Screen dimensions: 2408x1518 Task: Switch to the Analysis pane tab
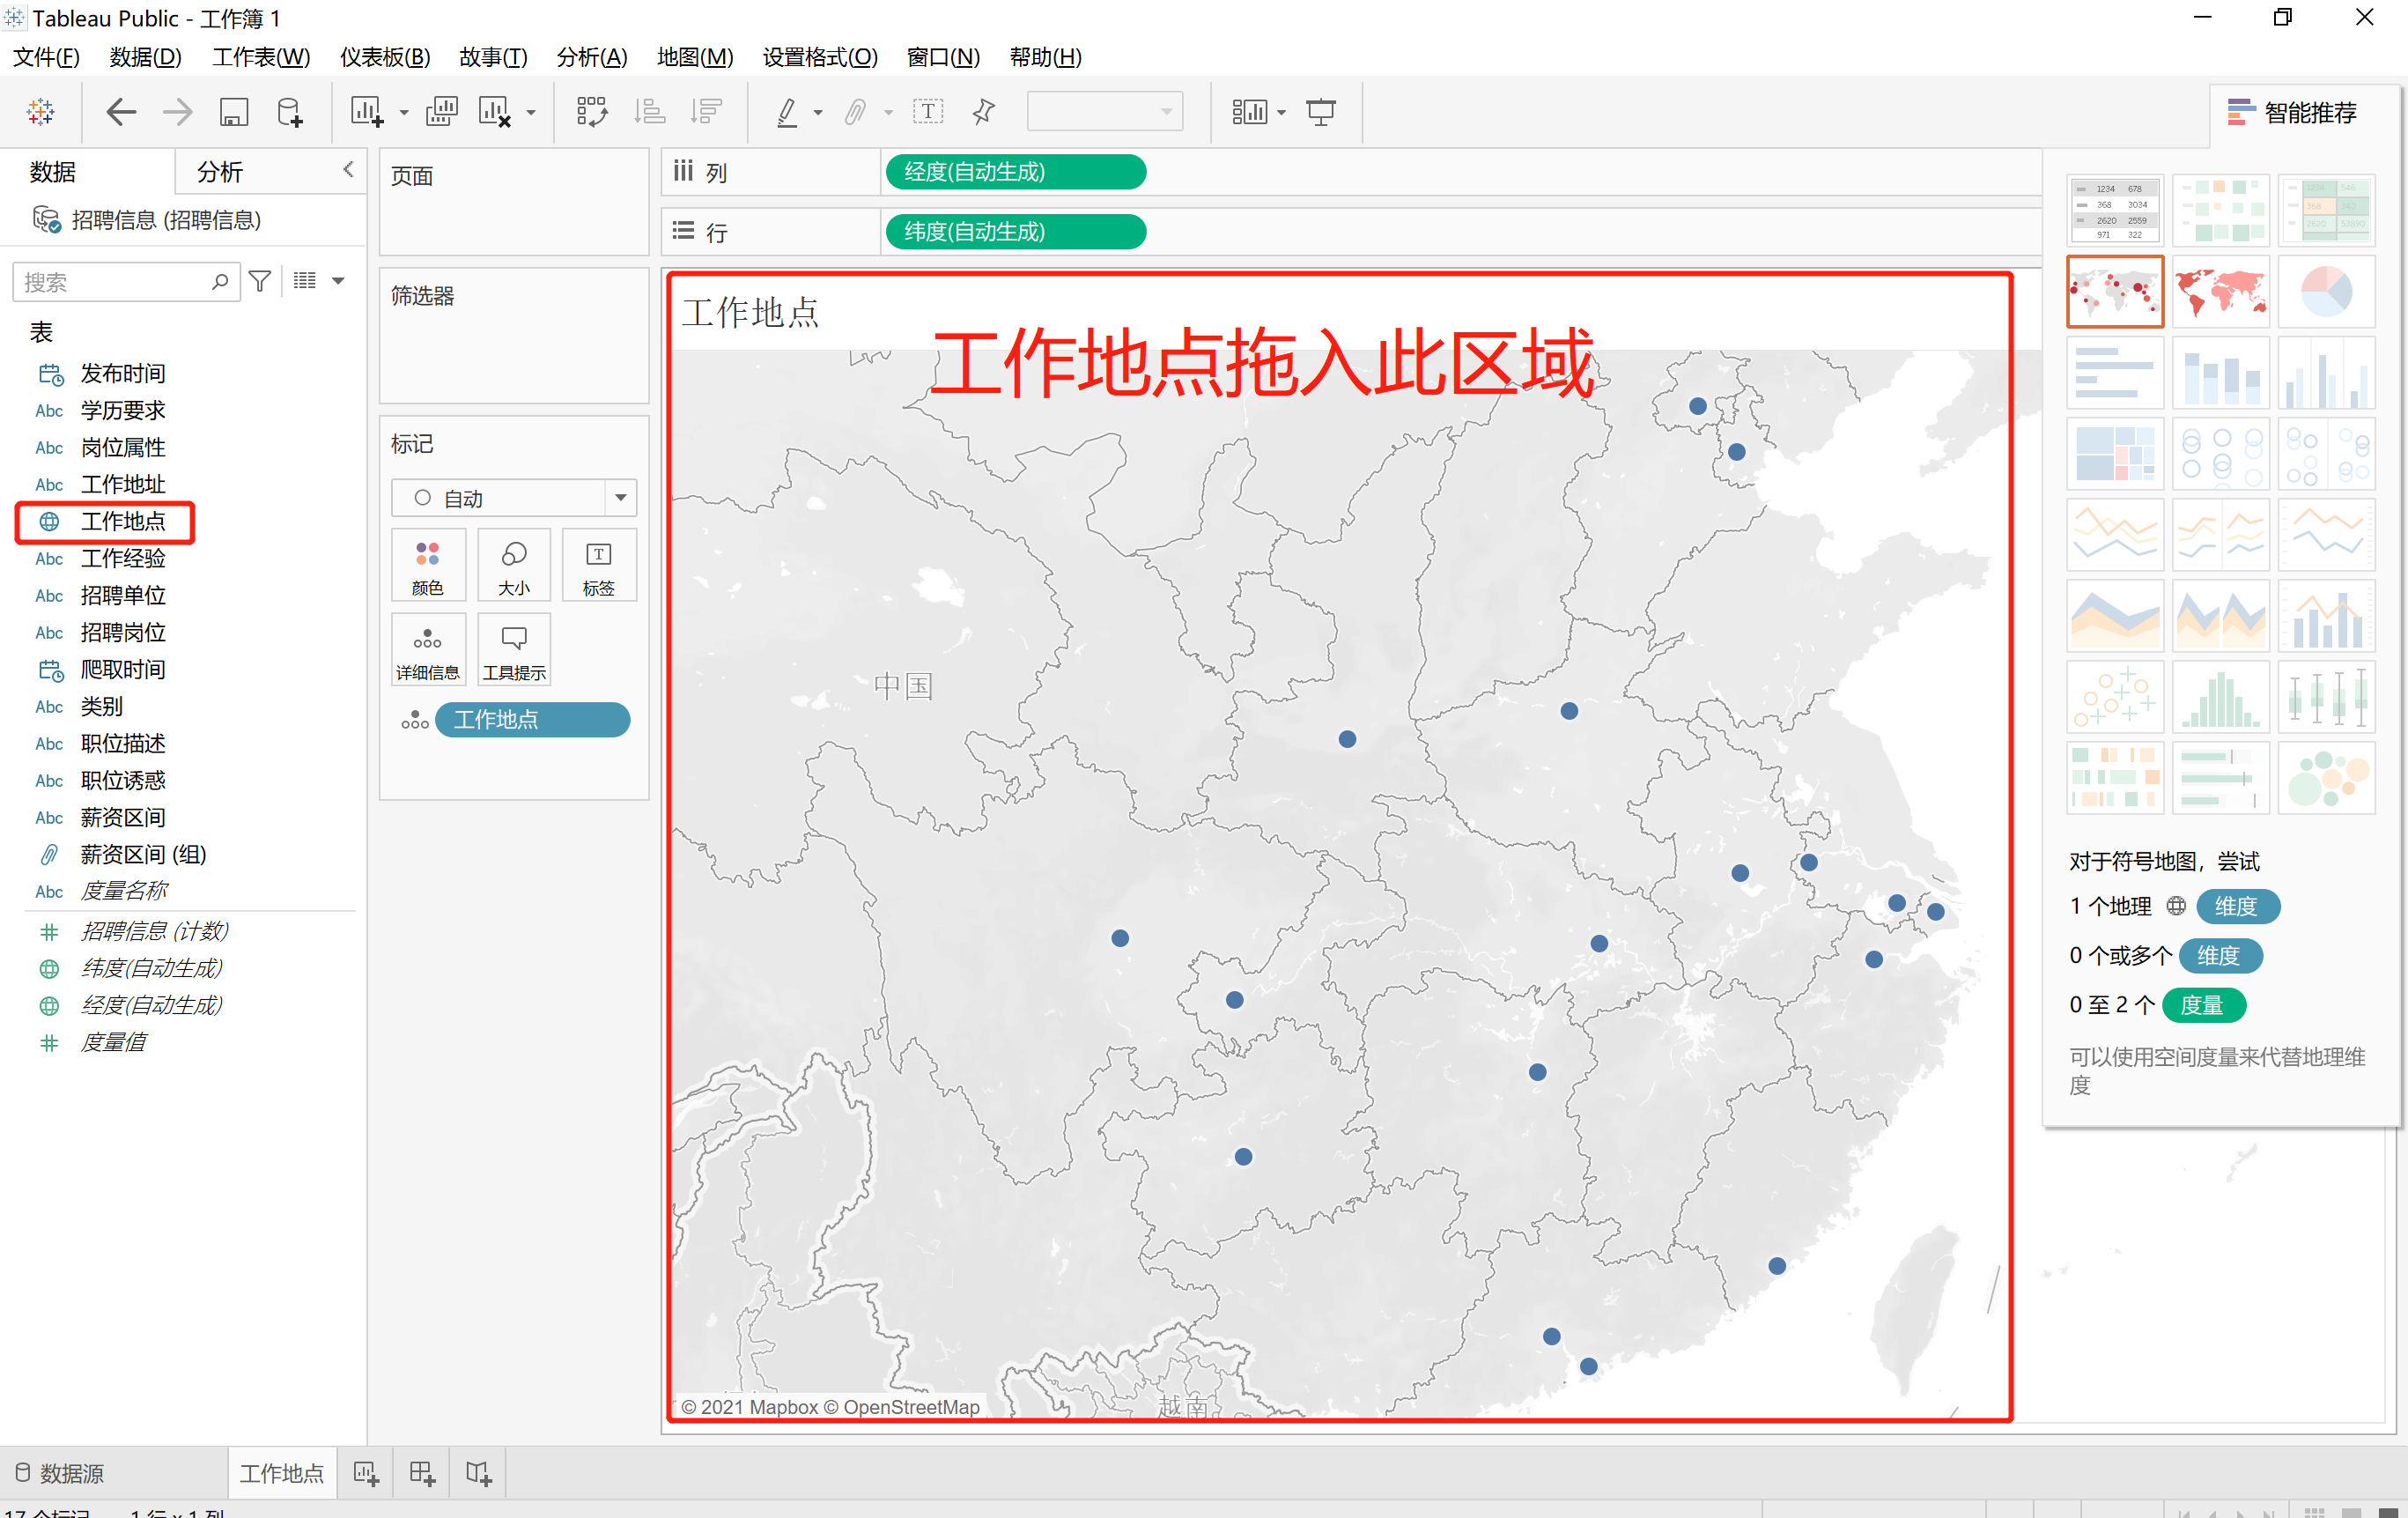click(x=220, y=172)
